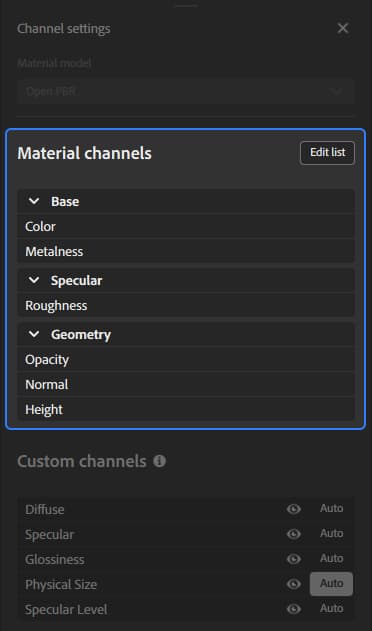372x631 pixels.
Task: Open Auto format for Physical Size
Action: point(331,584)
